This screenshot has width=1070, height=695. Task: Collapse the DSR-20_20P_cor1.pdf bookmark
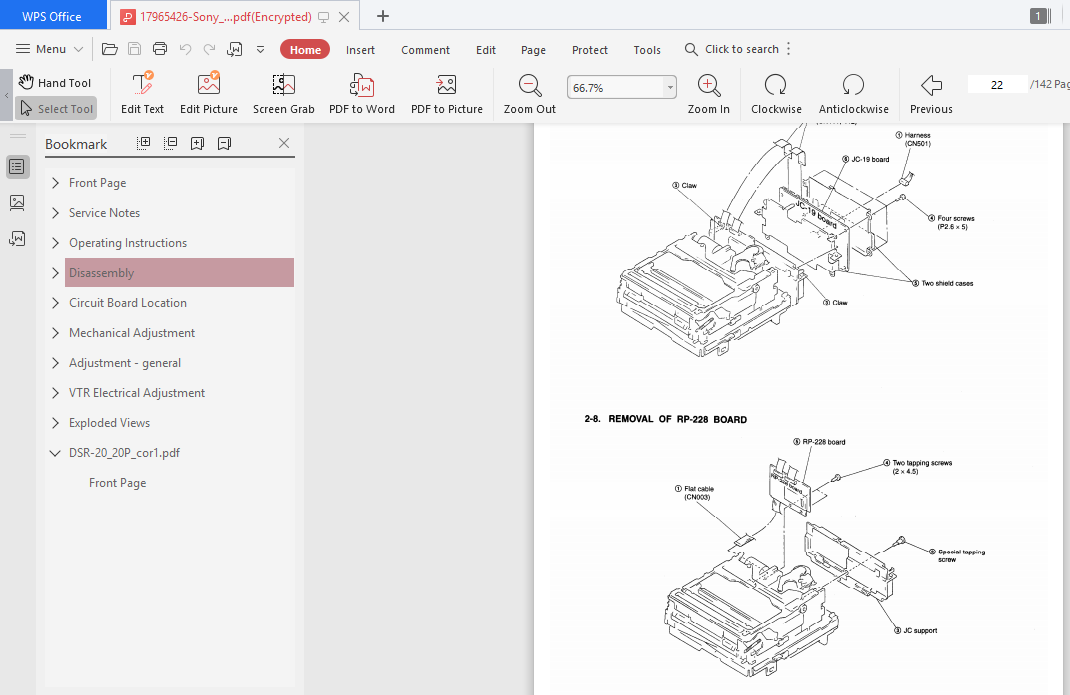55,453
